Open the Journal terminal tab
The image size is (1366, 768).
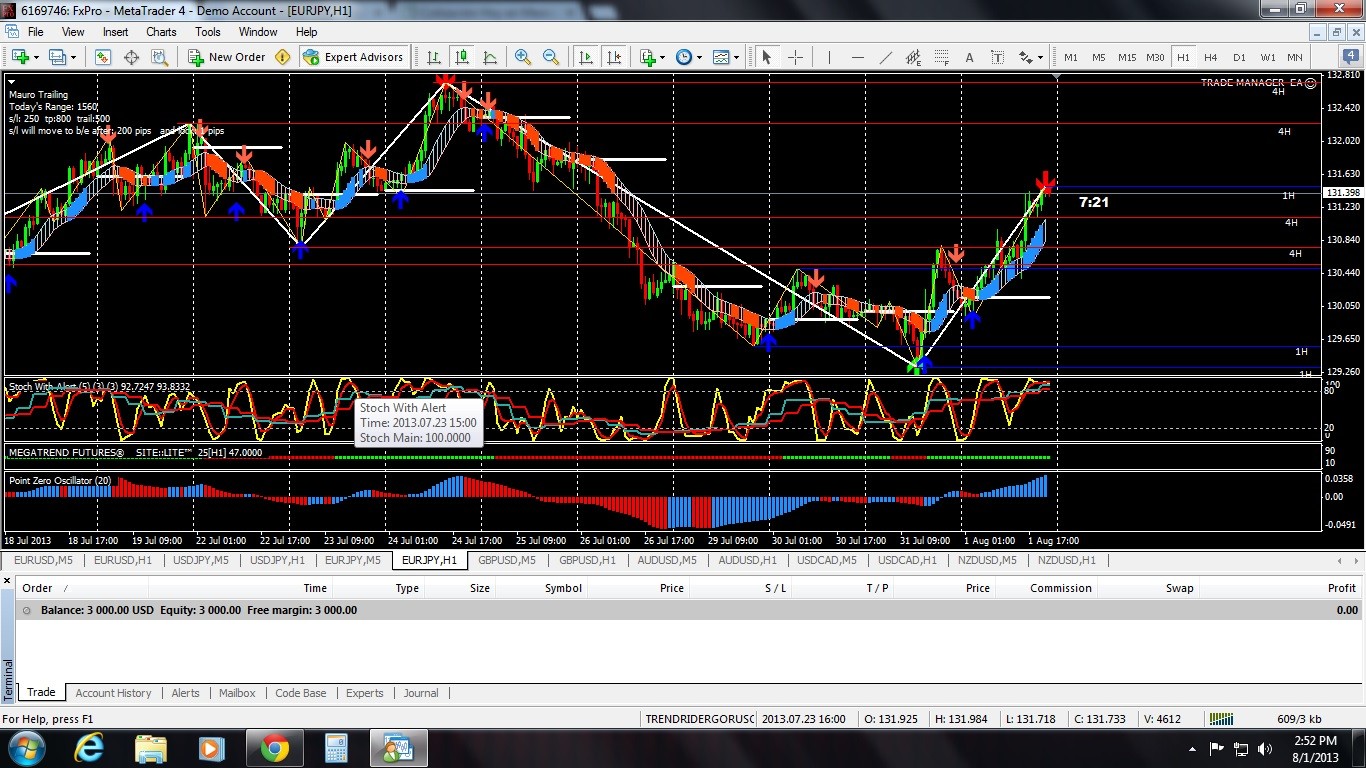[421, 693]
